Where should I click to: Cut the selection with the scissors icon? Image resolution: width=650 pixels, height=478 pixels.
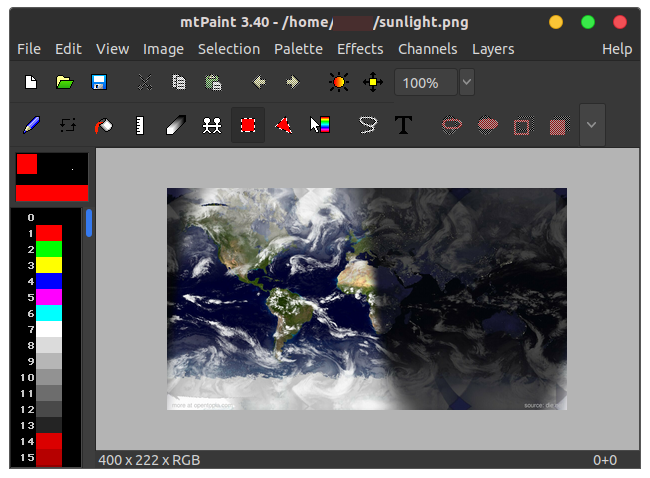[145, 82]
